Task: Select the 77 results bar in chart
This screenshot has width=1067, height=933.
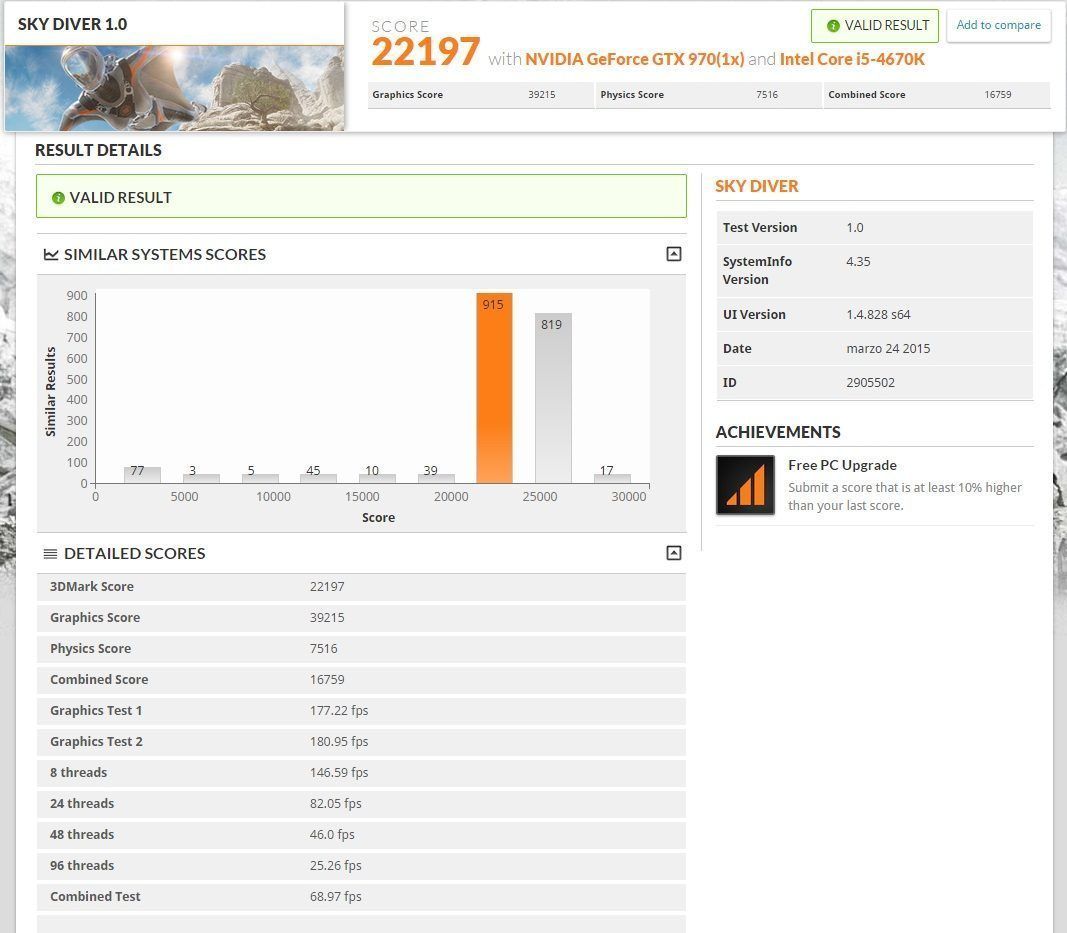Action: point(141,475)
